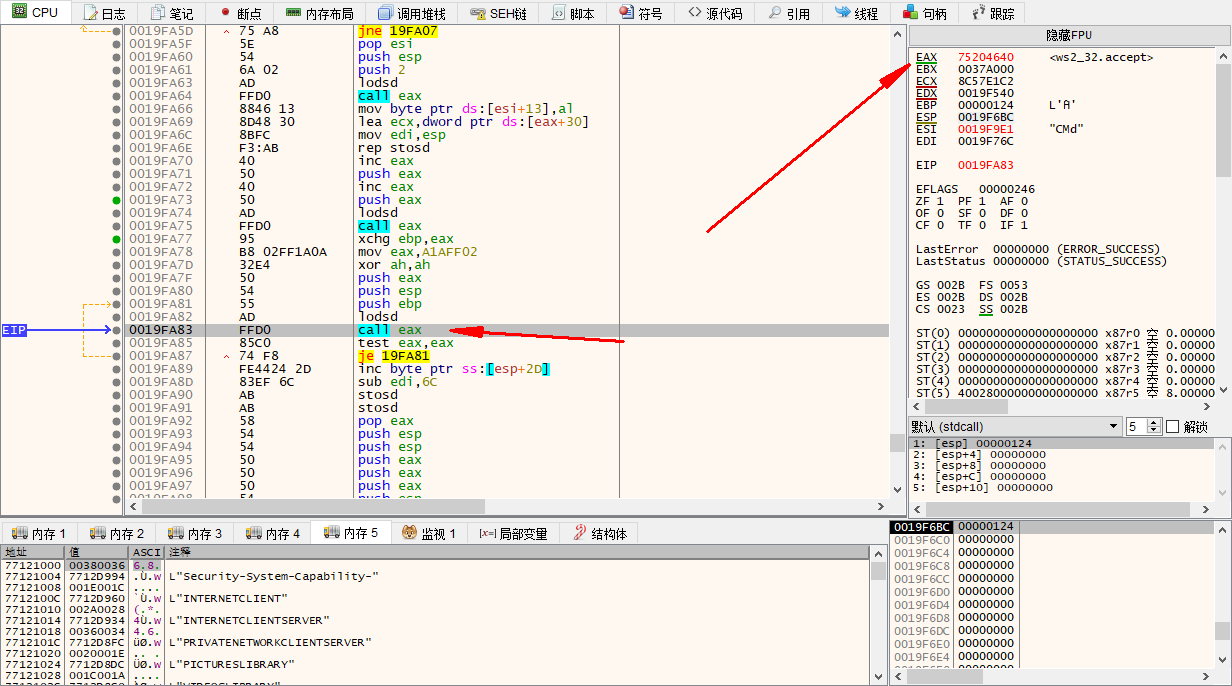Click the 线程 threads arrow icon

(843, 13)
